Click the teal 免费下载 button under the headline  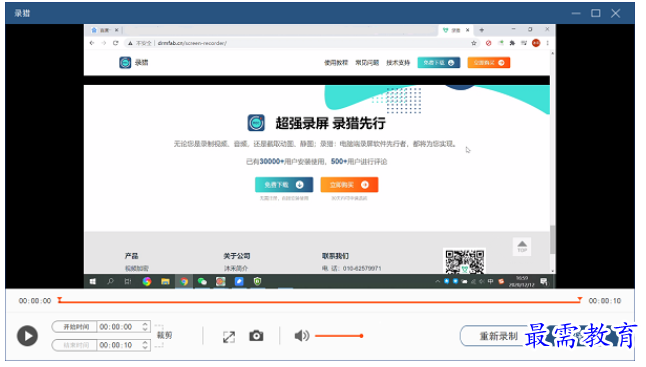[x=284, y=185]
